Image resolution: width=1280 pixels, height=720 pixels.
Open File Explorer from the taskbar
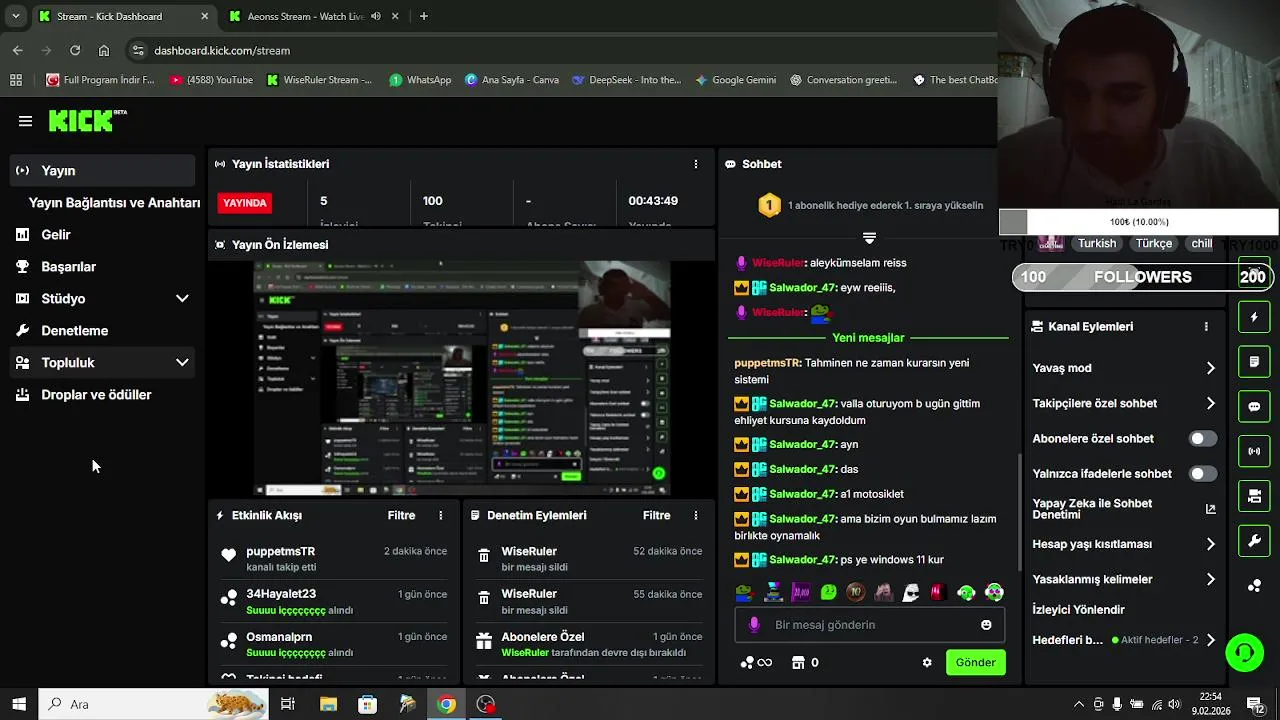[x=328, y=704]
